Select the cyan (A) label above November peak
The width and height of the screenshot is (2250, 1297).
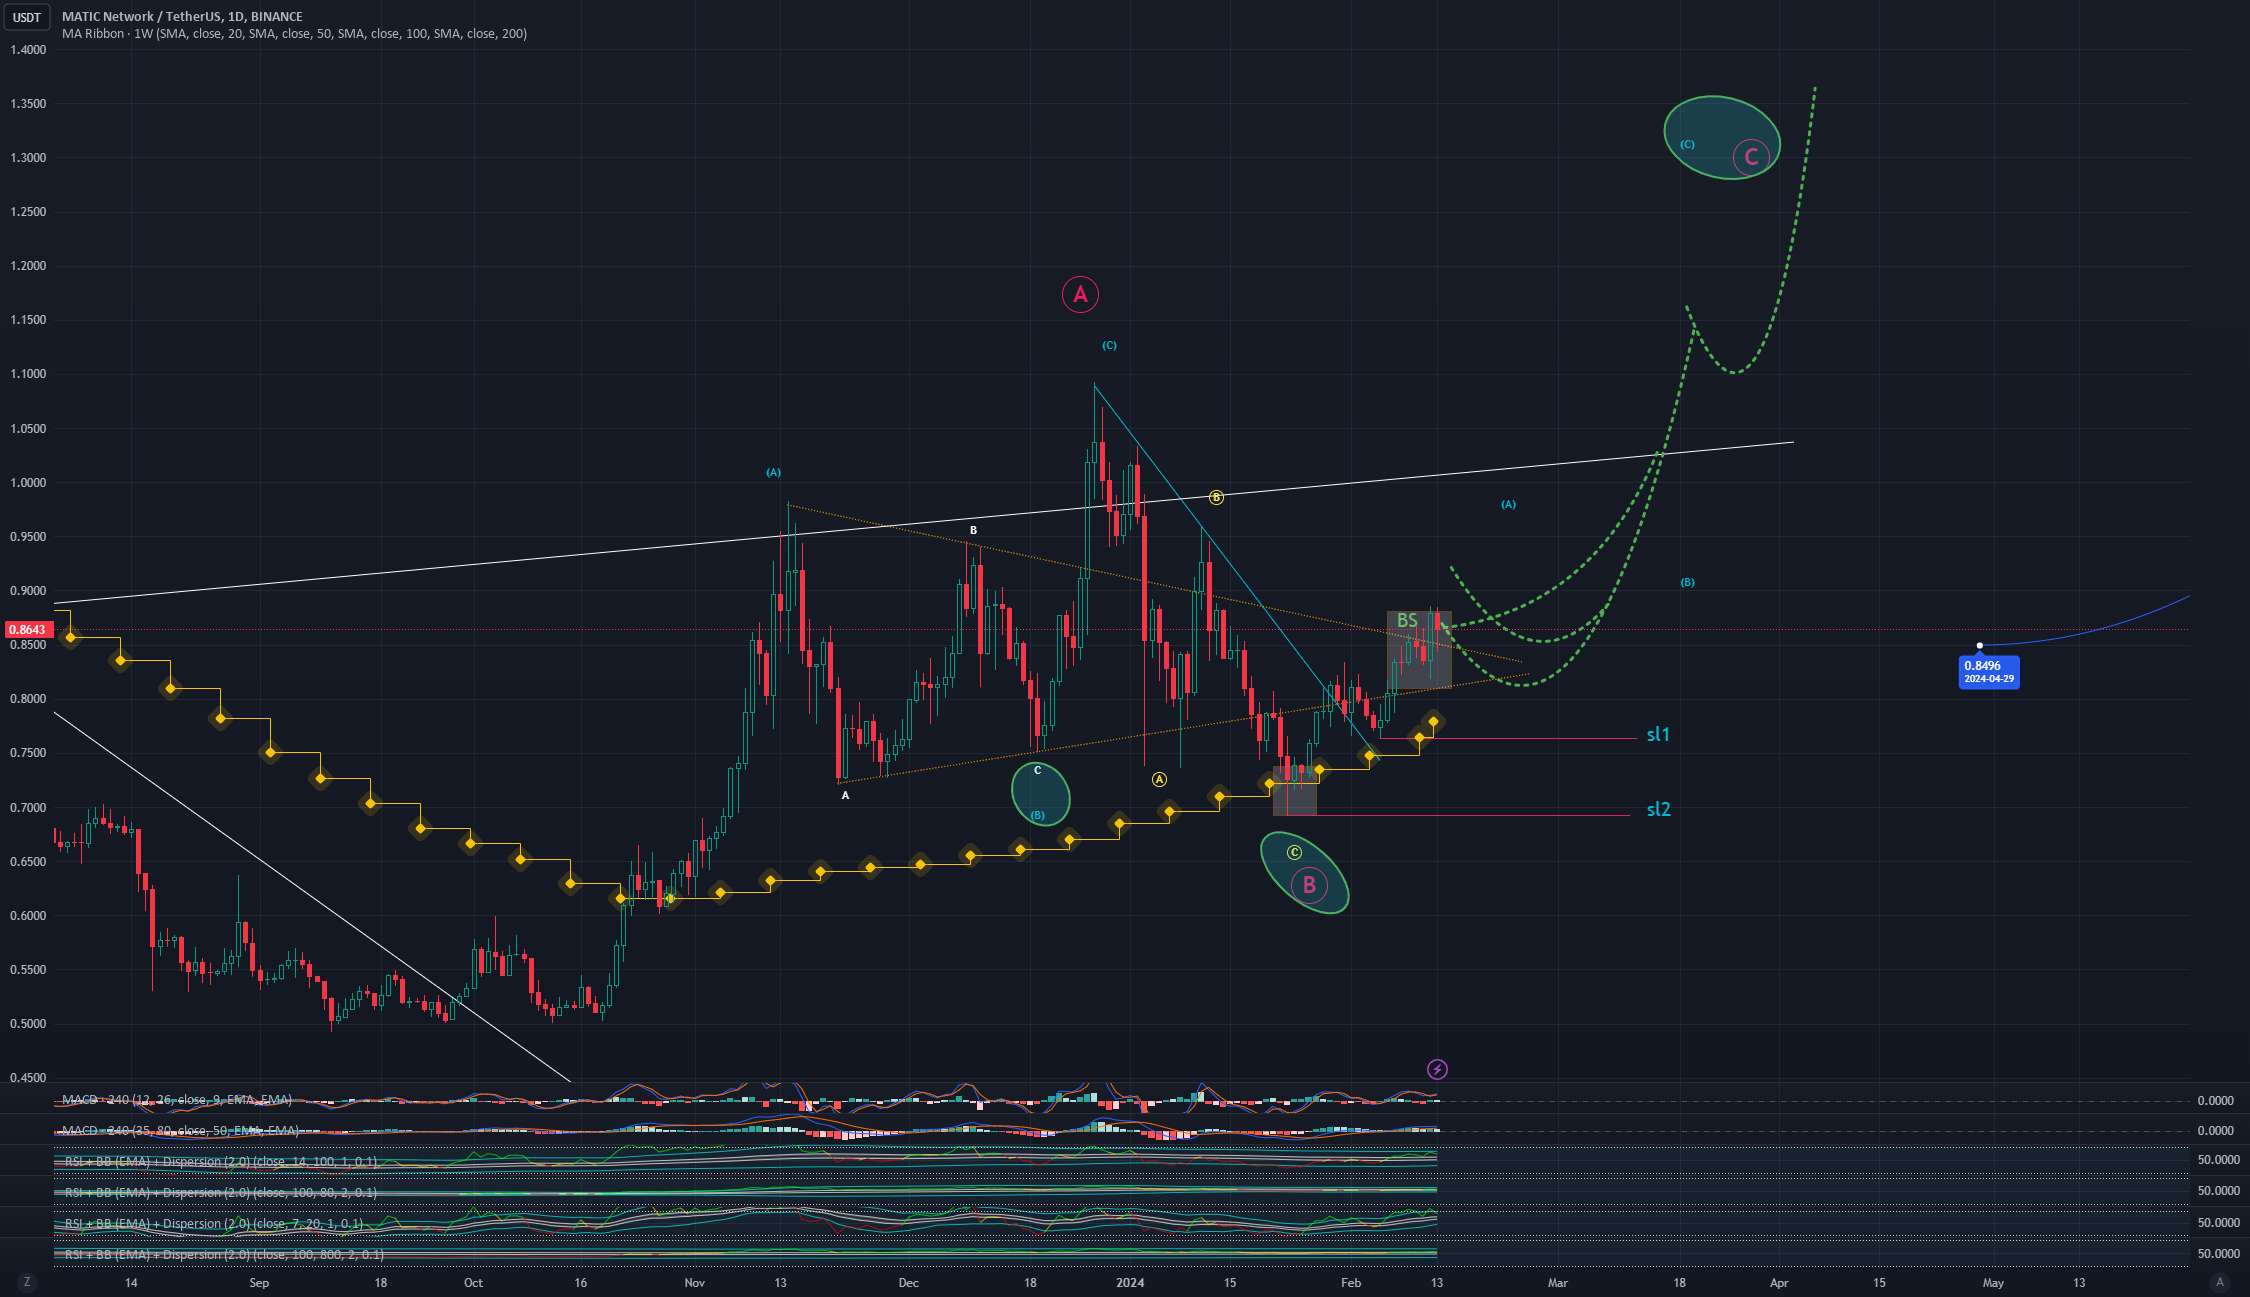(773, 472)
